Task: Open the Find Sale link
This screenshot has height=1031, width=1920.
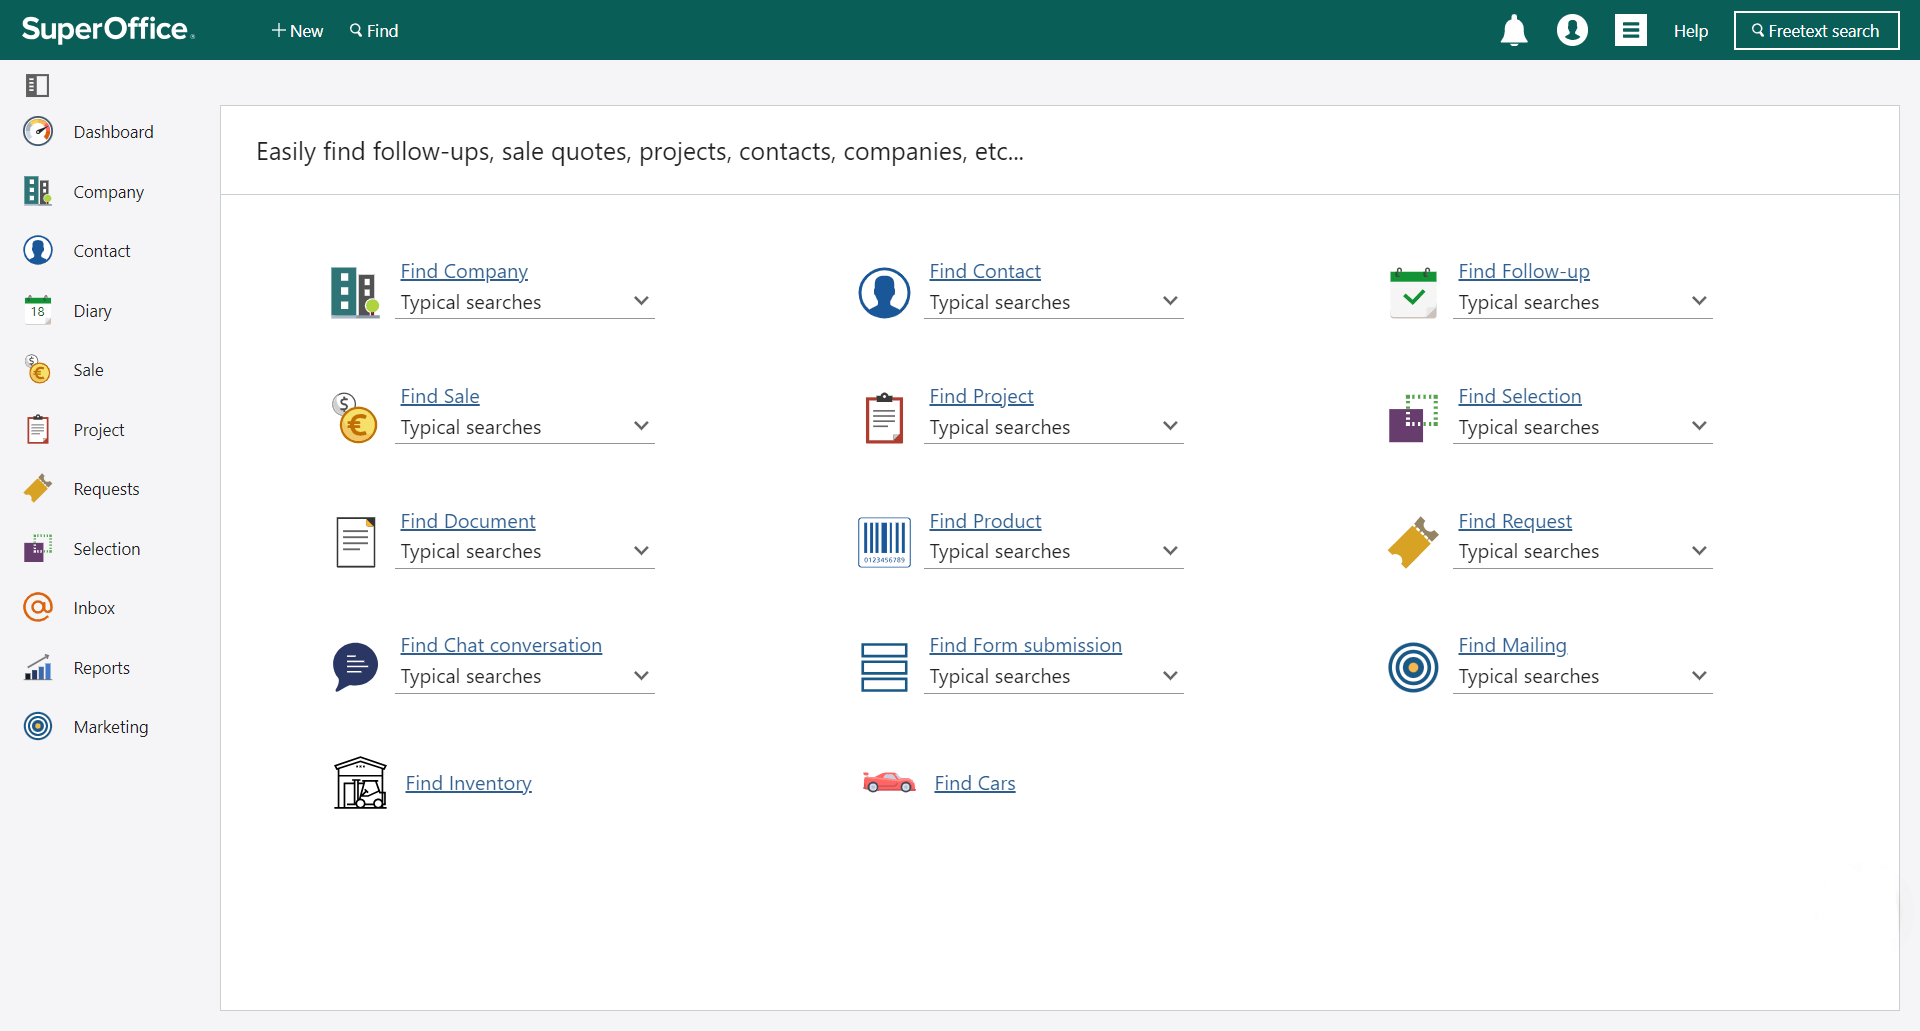Action: pyautogui.click(x=440, y=396)
